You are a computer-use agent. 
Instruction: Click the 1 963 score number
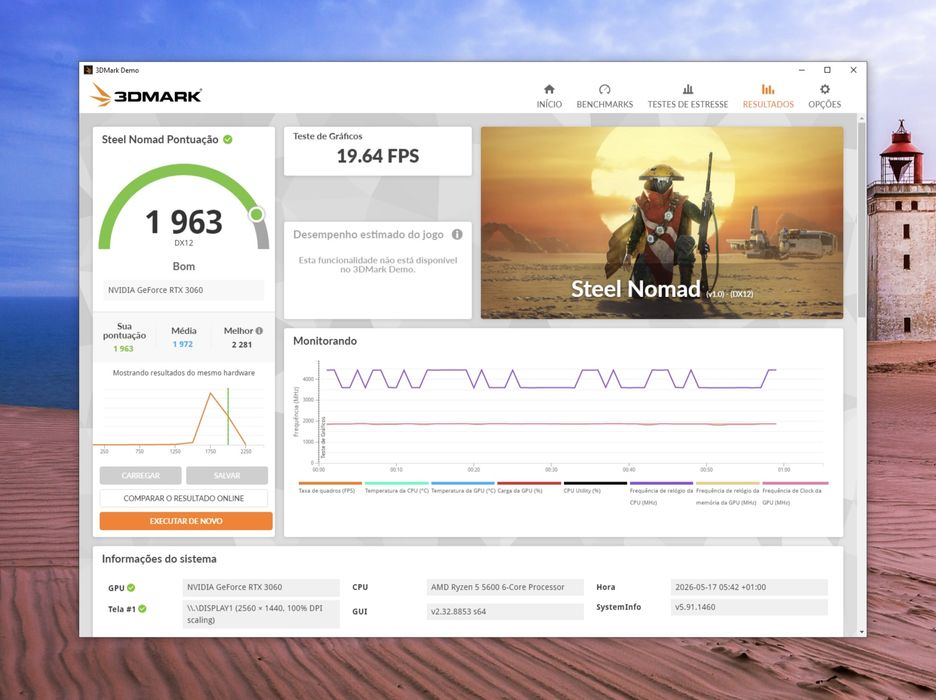click(184, 222)
